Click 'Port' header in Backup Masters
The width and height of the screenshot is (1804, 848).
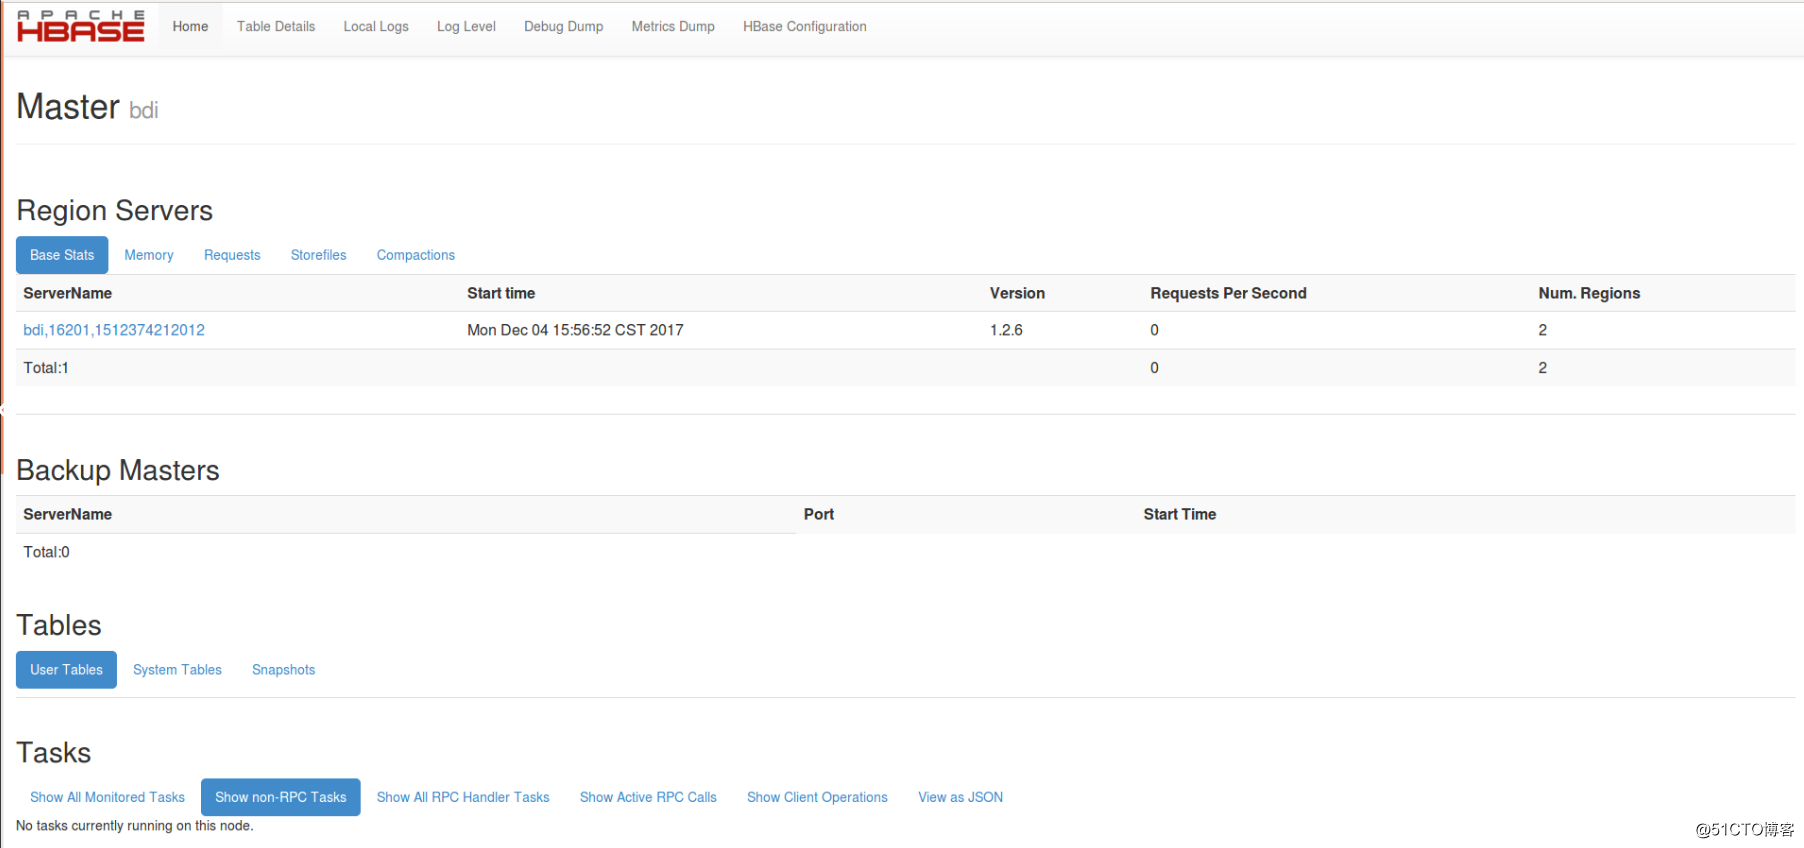[x=819, y=514]
